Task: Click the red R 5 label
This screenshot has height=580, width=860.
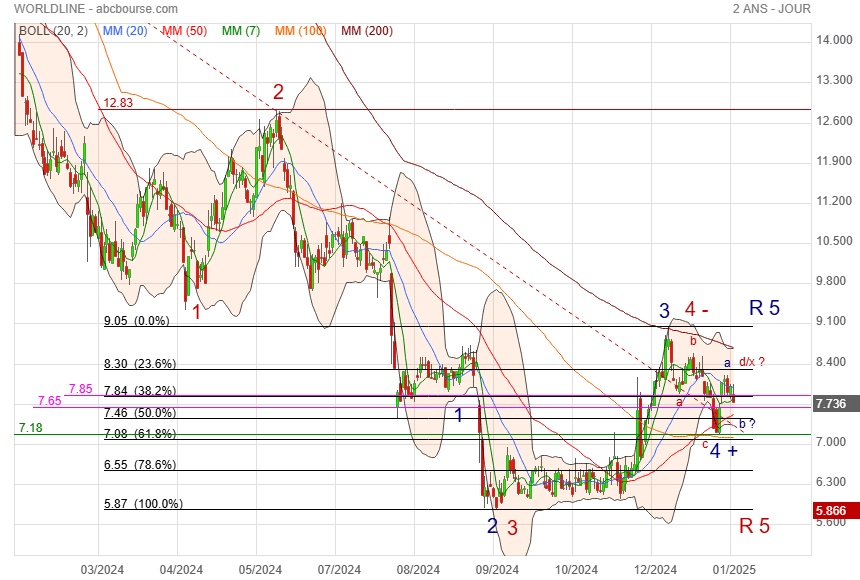Action: pos(755,526)
